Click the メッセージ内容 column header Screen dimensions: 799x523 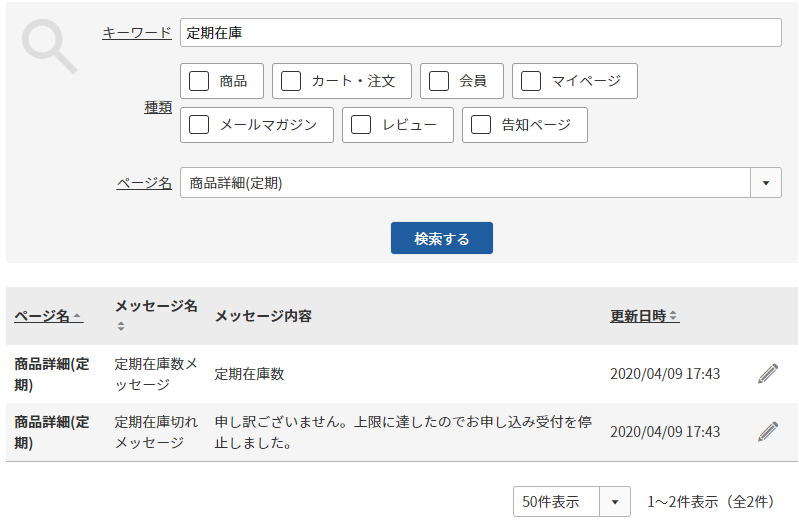(263, 316)
